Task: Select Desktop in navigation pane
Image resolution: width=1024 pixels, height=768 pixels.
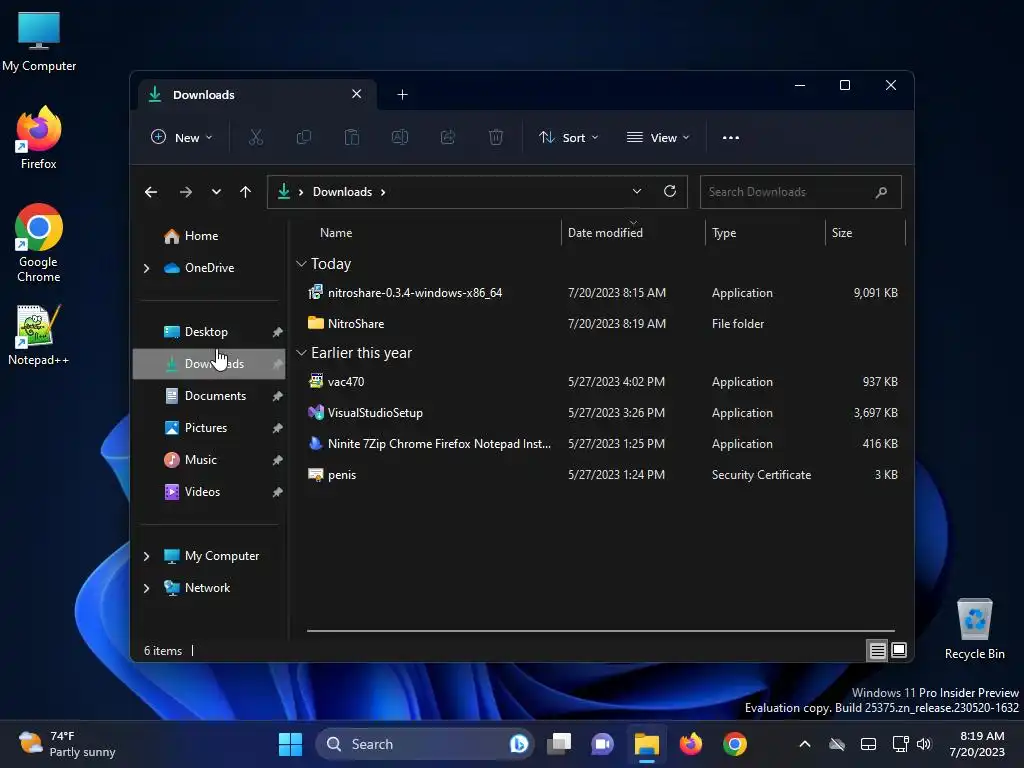Action: (209, 332)
